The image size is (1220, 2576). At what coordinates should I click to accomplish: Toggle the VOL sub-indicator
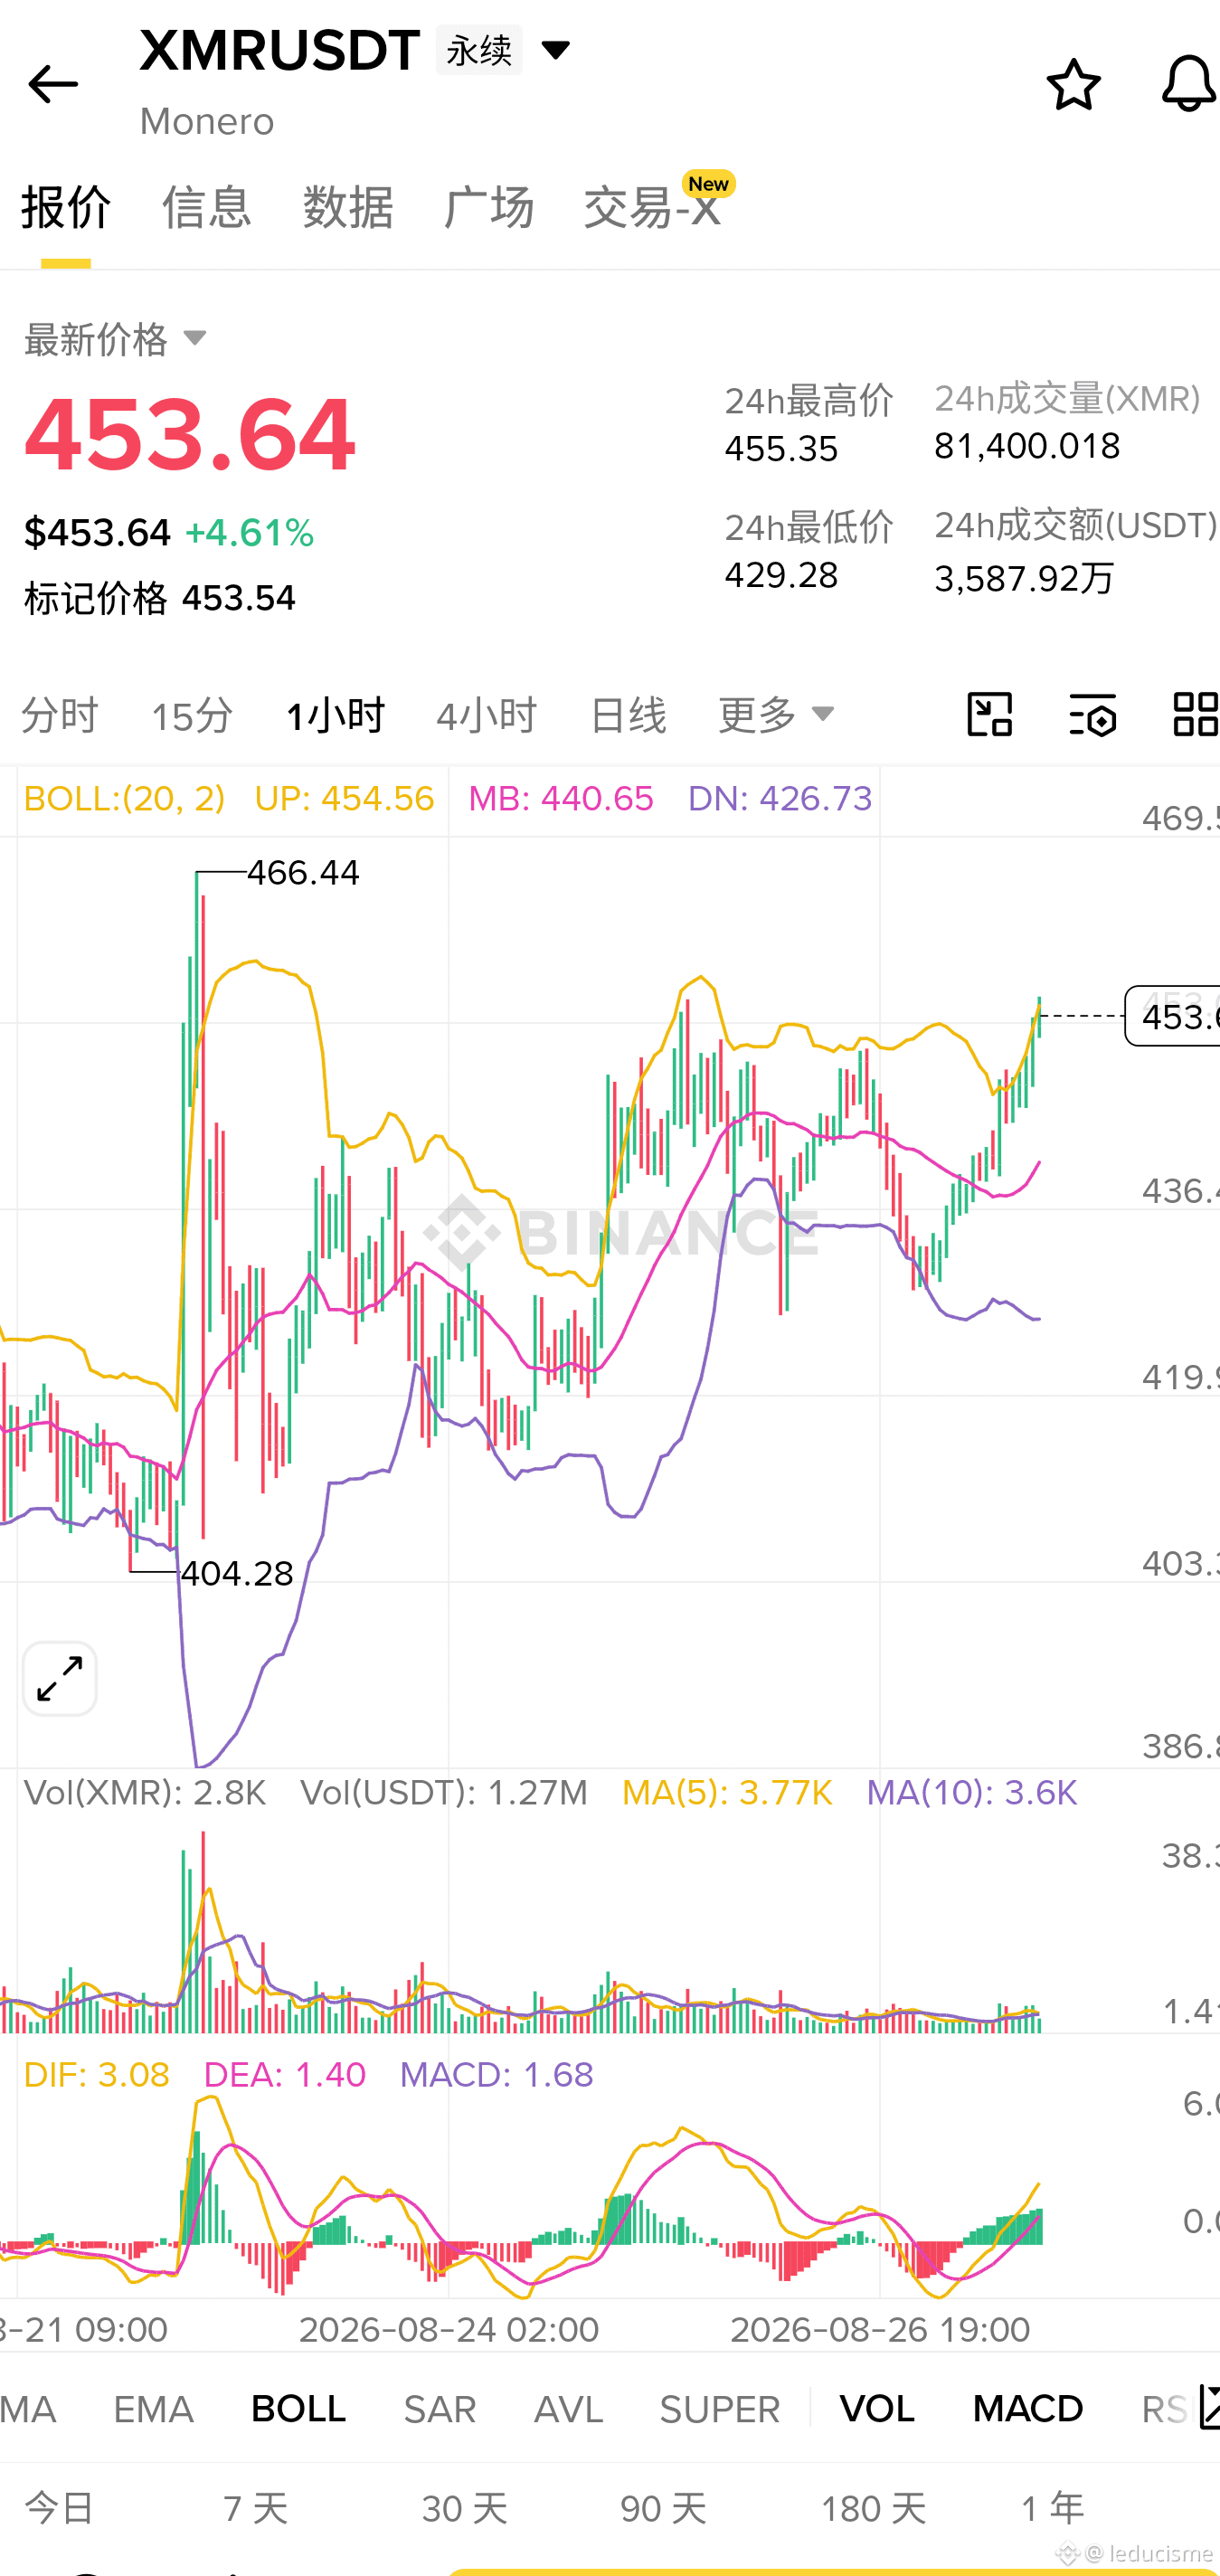[x=877, y=2409]
